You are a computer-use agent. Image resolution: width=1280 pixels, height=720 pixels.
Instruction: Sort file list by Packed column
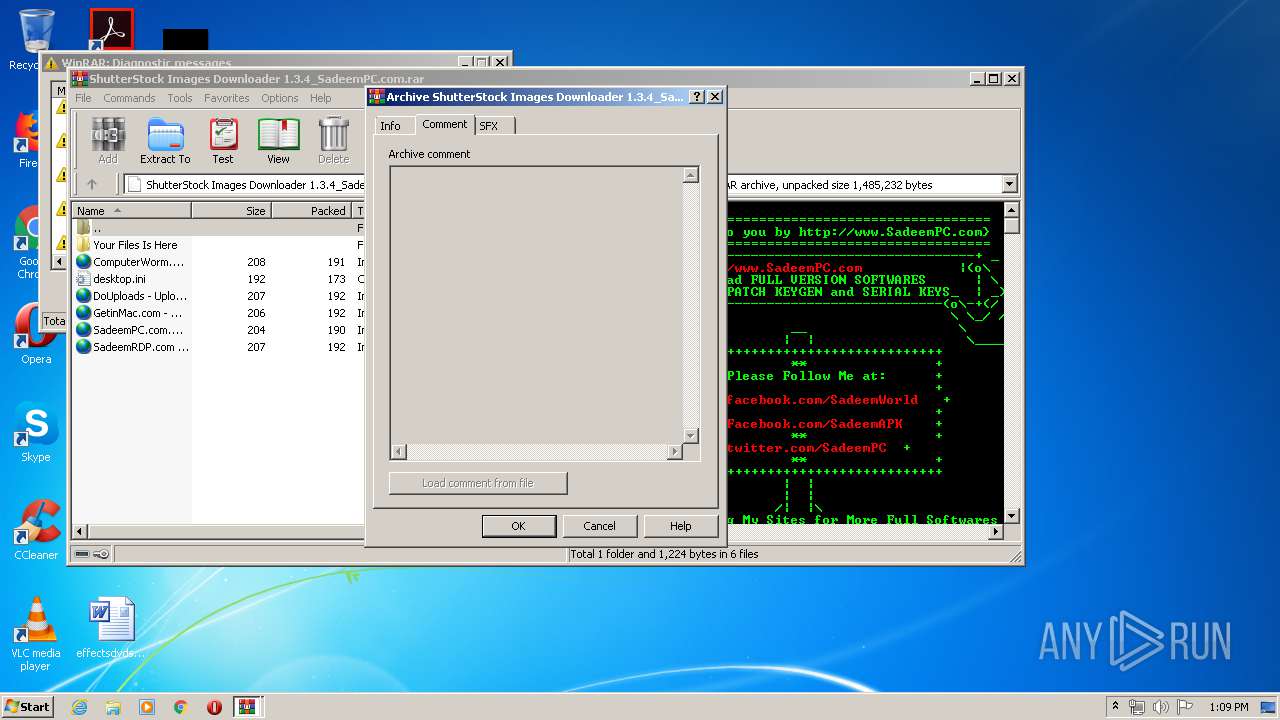coord(311,210)
